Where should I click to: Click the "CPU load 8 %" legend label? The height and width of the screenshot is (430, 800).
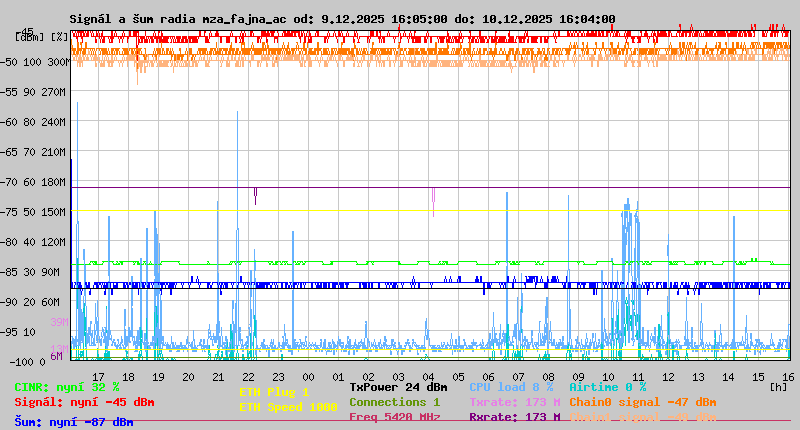click(x=511, y=387)
